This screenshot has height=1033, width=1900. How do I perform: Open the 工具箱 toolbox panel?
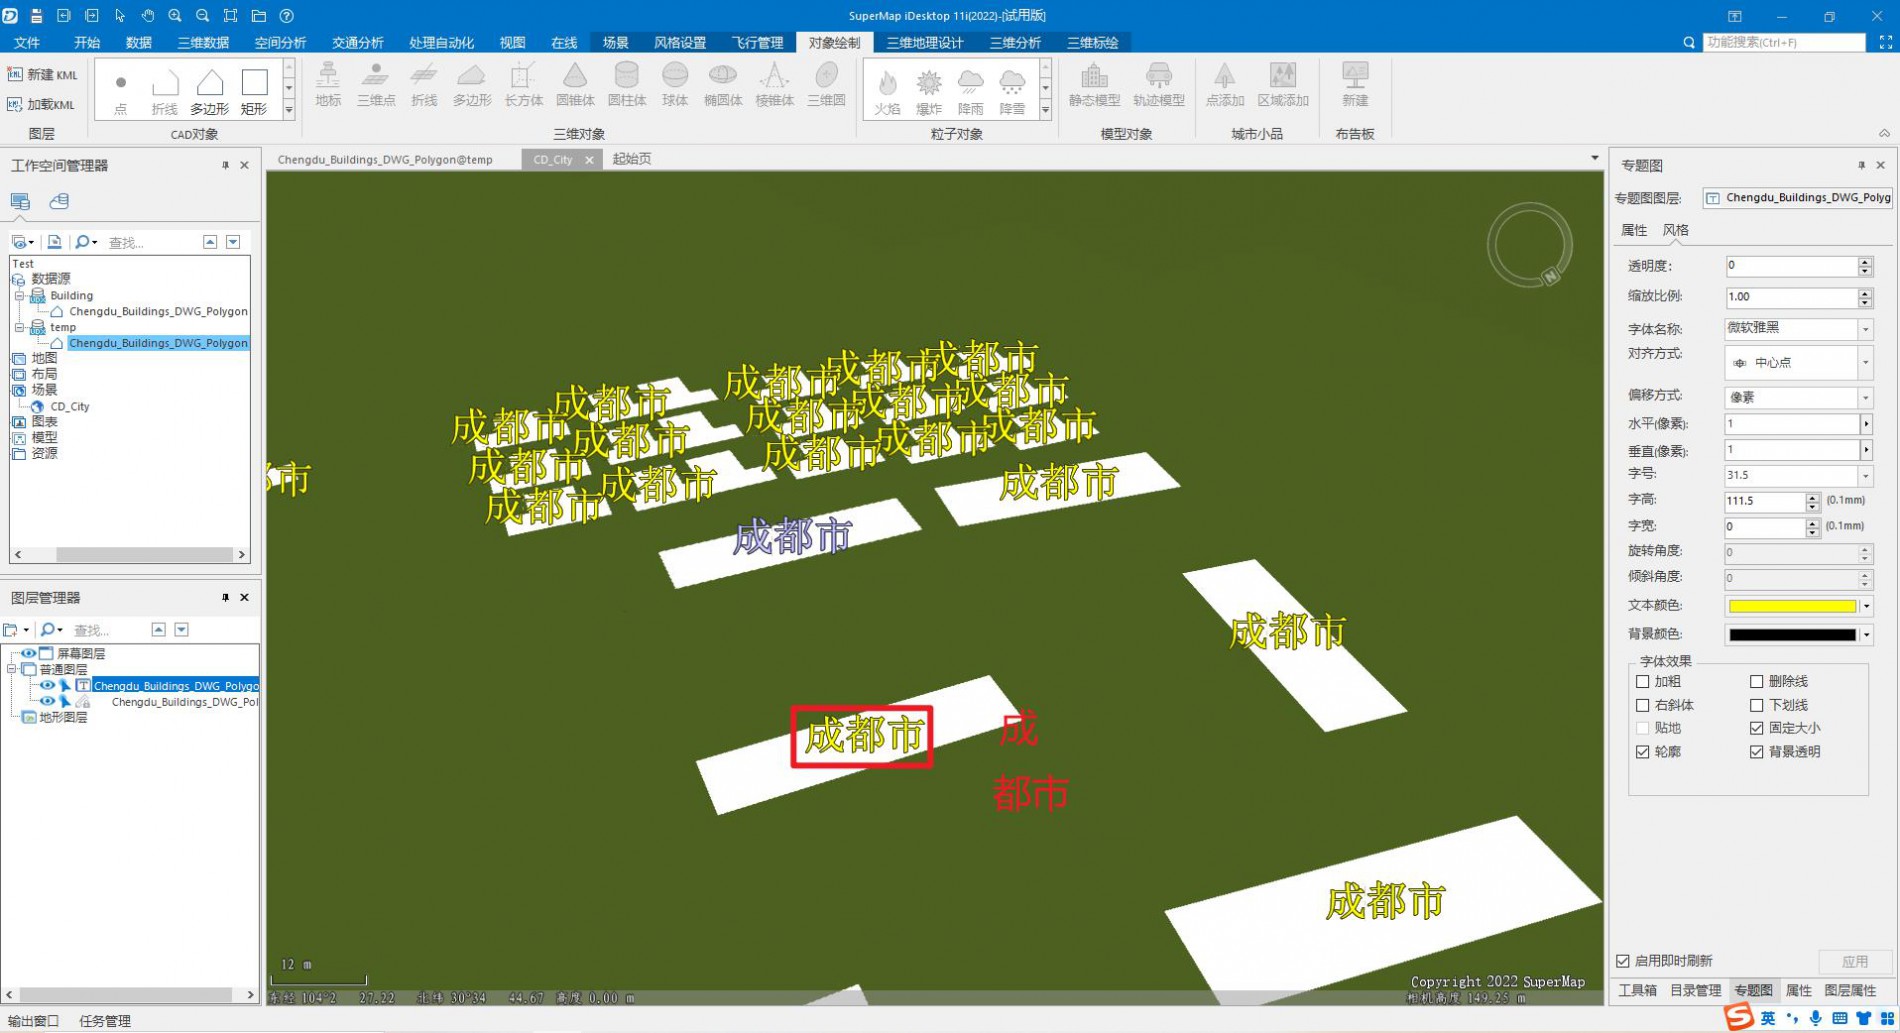click(x=1637, y=990)
